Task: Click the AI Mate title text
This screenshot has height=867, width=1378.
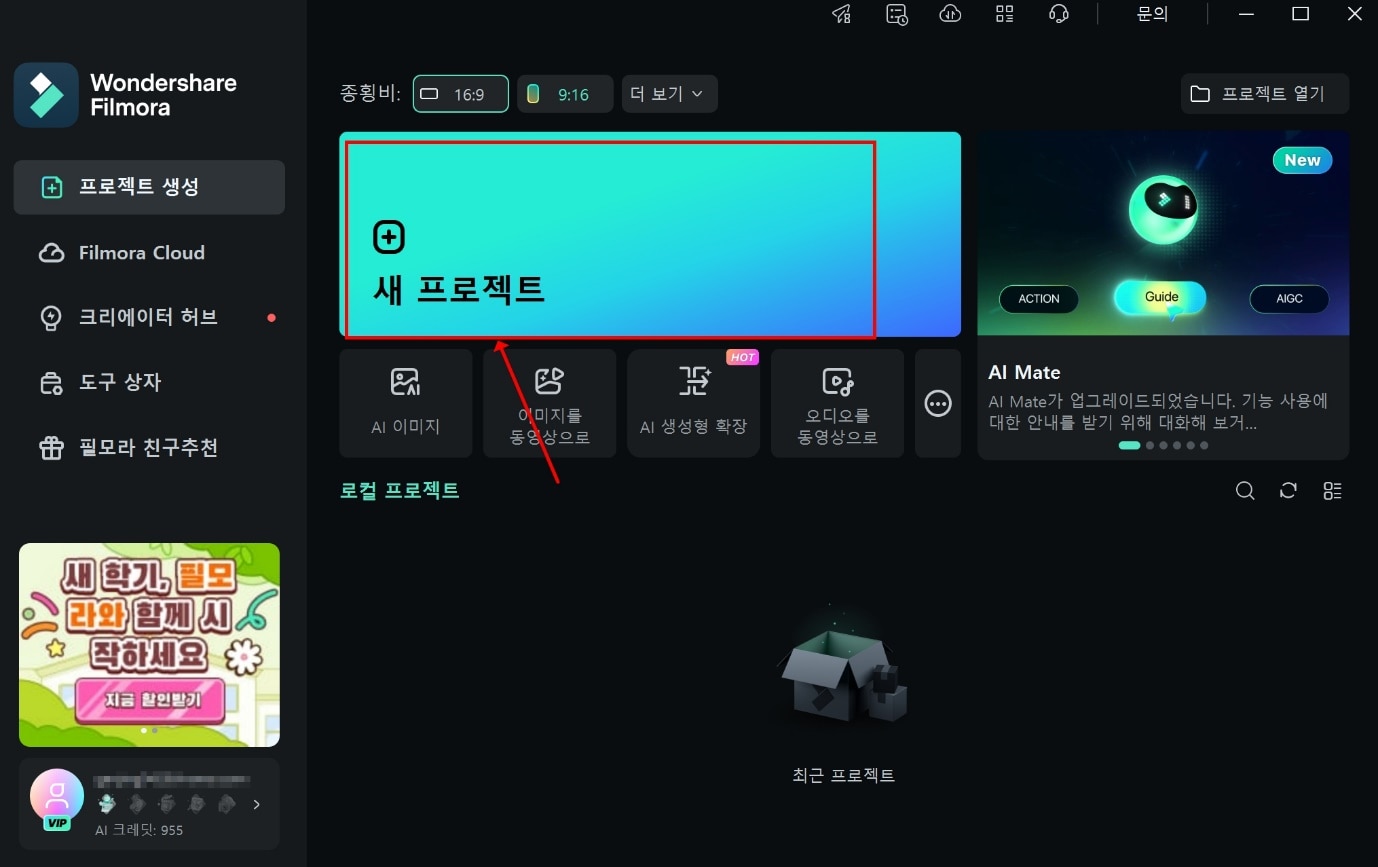Action: pos(1024,372)
